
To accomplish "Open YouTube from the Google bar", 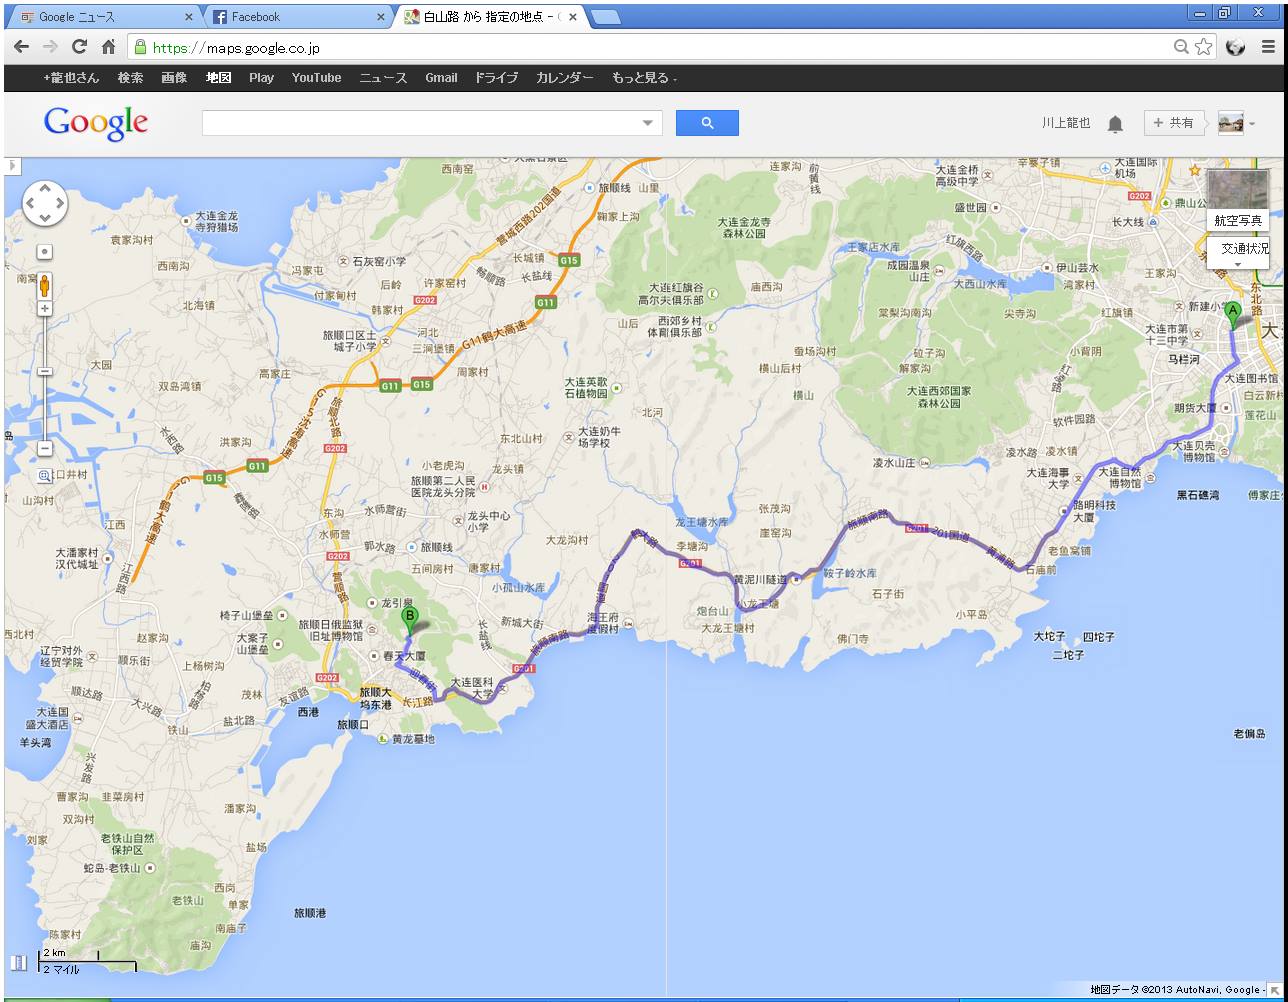I will (x=316, y=78).
